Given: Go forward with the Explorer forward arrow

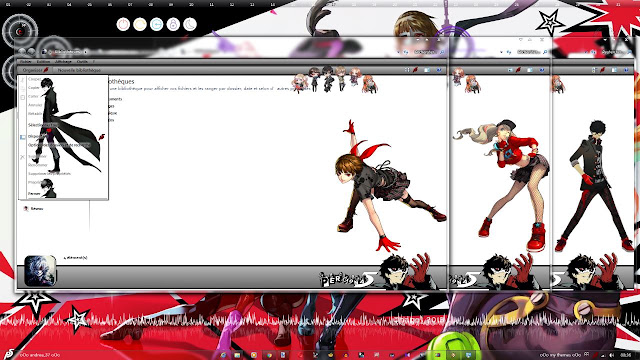Looking at the screenshot, I should [31, 52].
